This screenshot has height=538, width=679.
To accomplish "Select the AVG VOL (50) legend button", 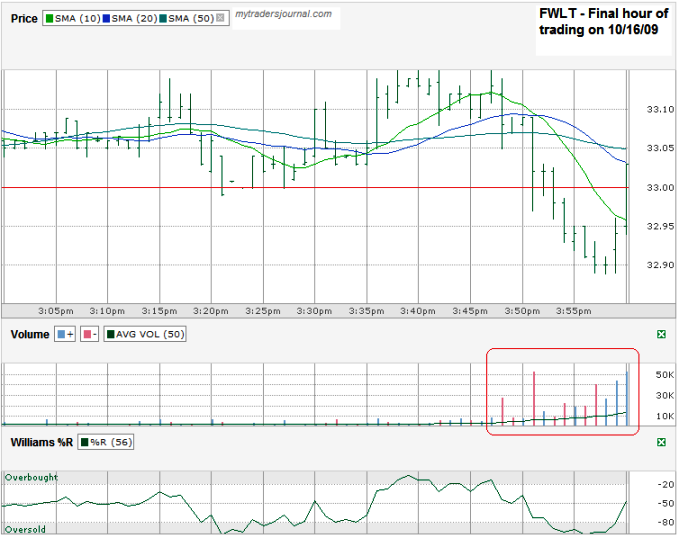I will (x=145, y=334).
